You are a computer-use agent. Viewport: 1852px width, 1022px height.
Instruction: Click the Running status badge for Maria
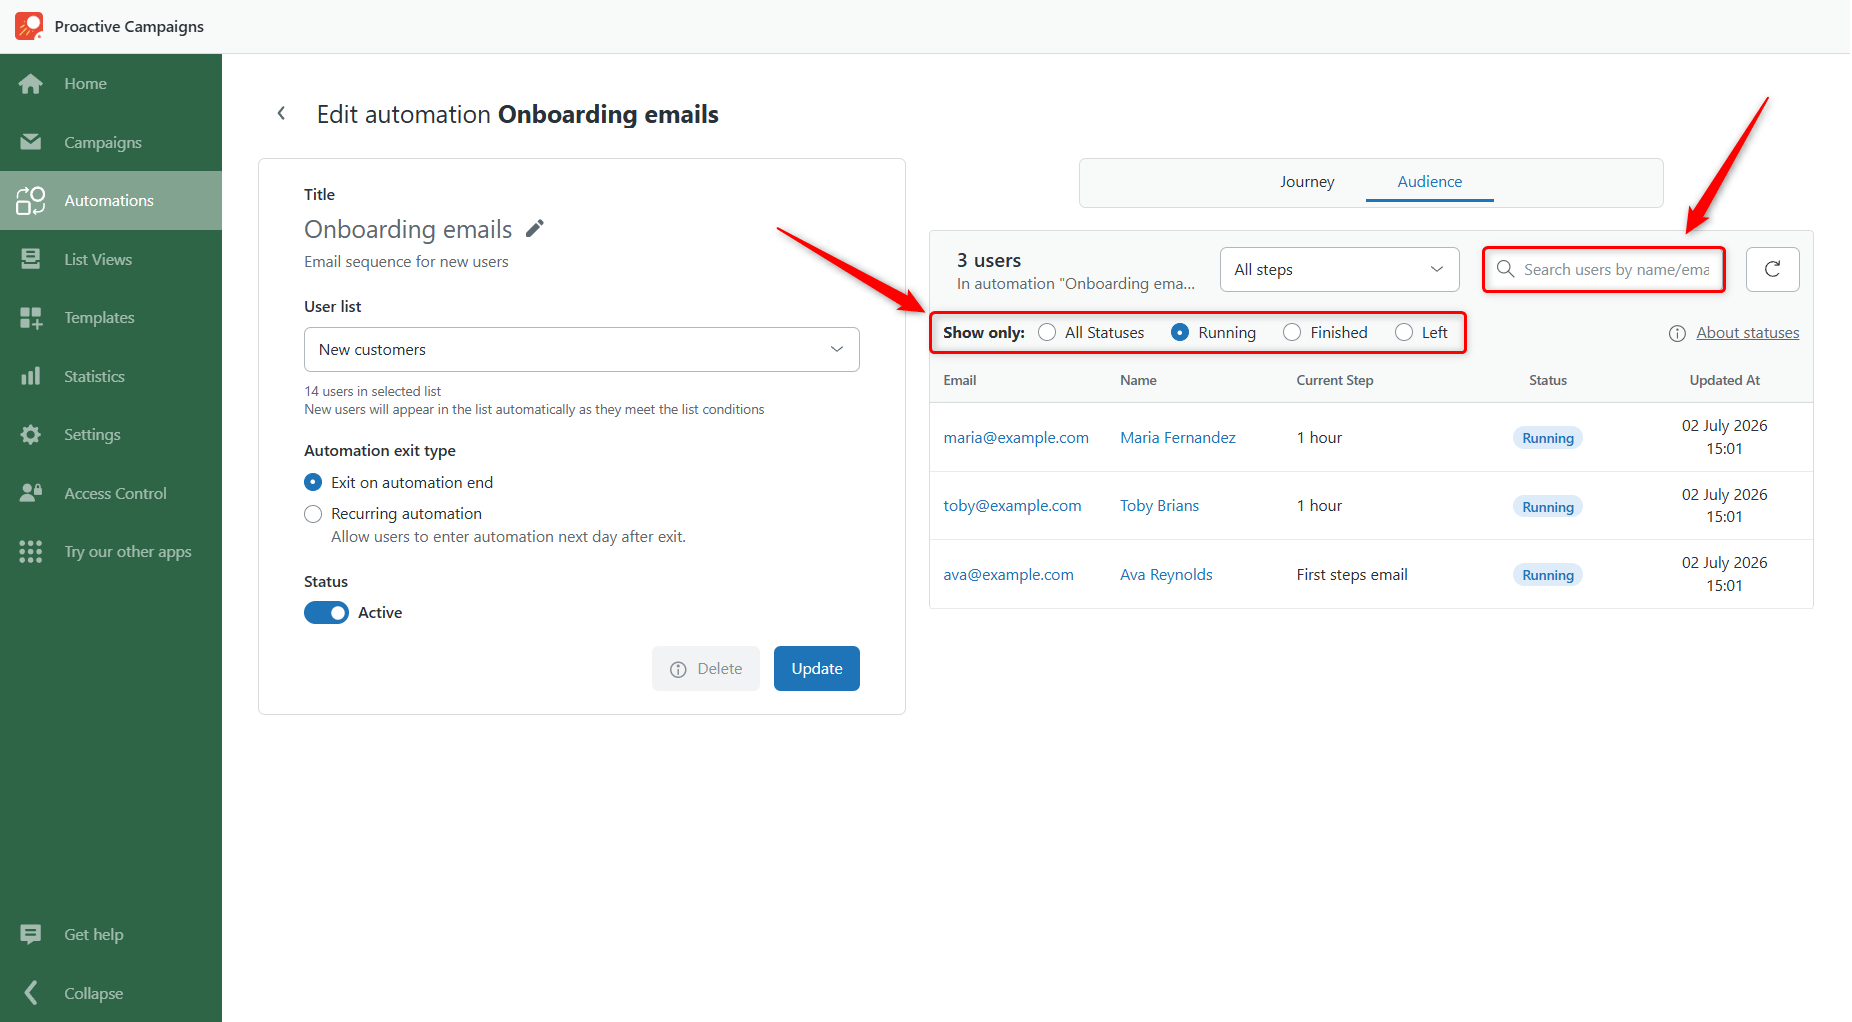pyautogui.click(x=1547, y=438)
